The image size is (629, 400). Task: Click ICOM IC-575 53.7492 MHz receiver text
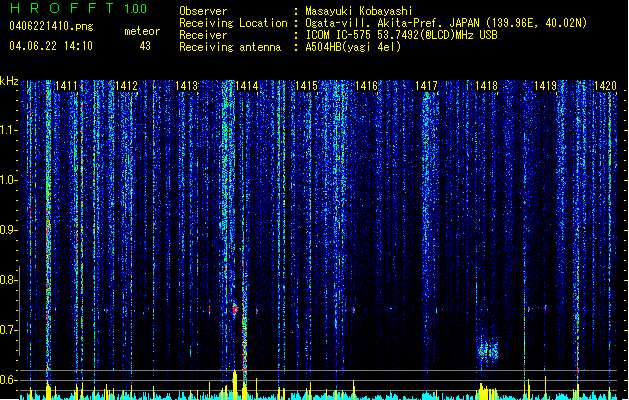tap(401, 35)
